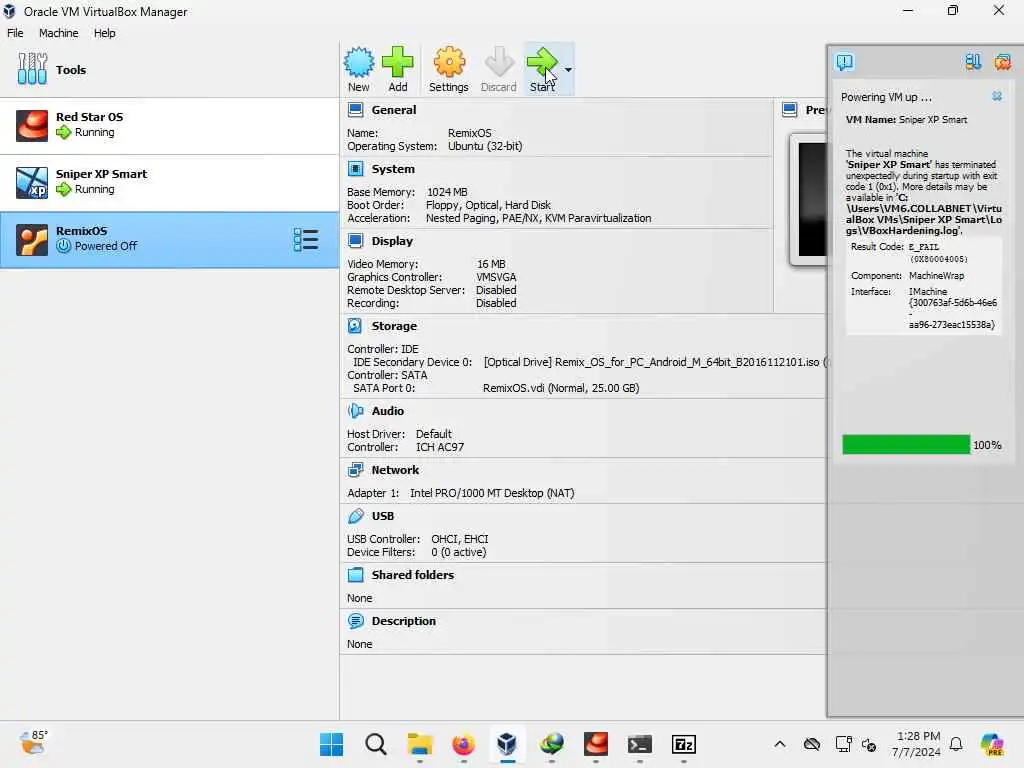Screen dimensions: 1024x768
Task: Click the VirtualBox cube taskbar icon
Action: coord(507,744)
